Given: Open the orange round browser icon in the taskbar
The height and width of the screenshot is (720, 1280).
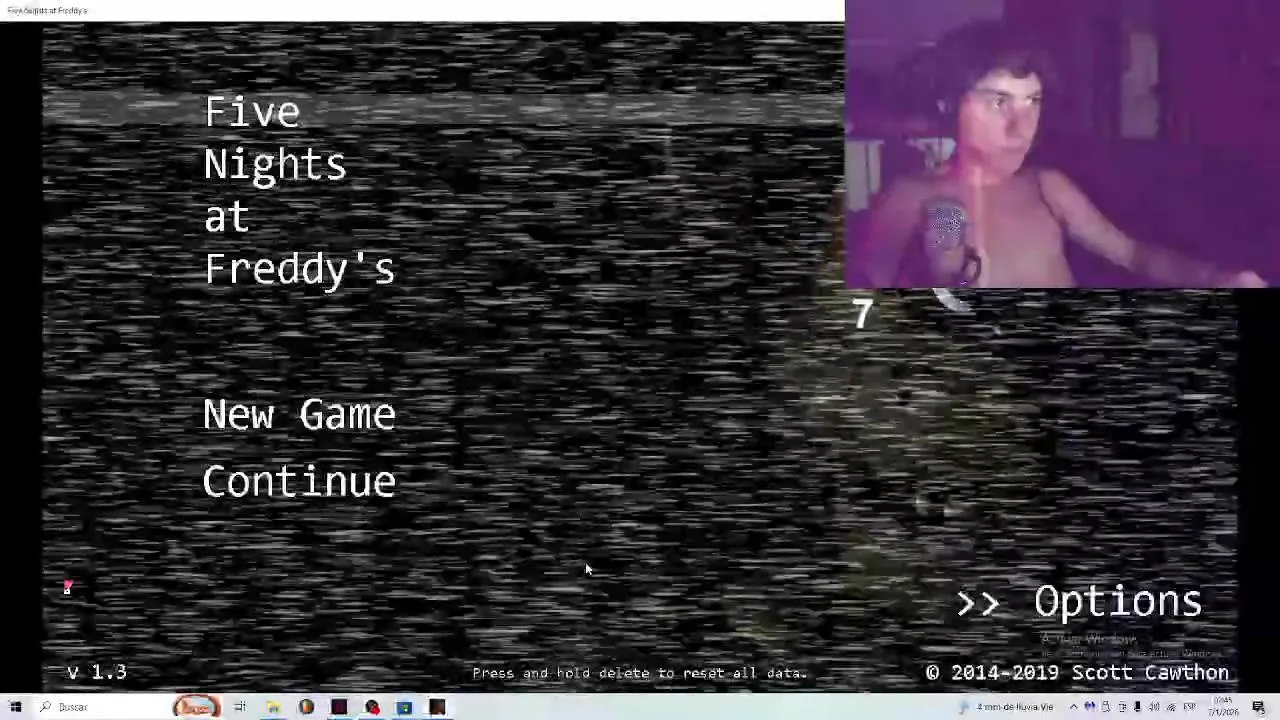Looking at the screenshot, I should [x=306, y=707].
